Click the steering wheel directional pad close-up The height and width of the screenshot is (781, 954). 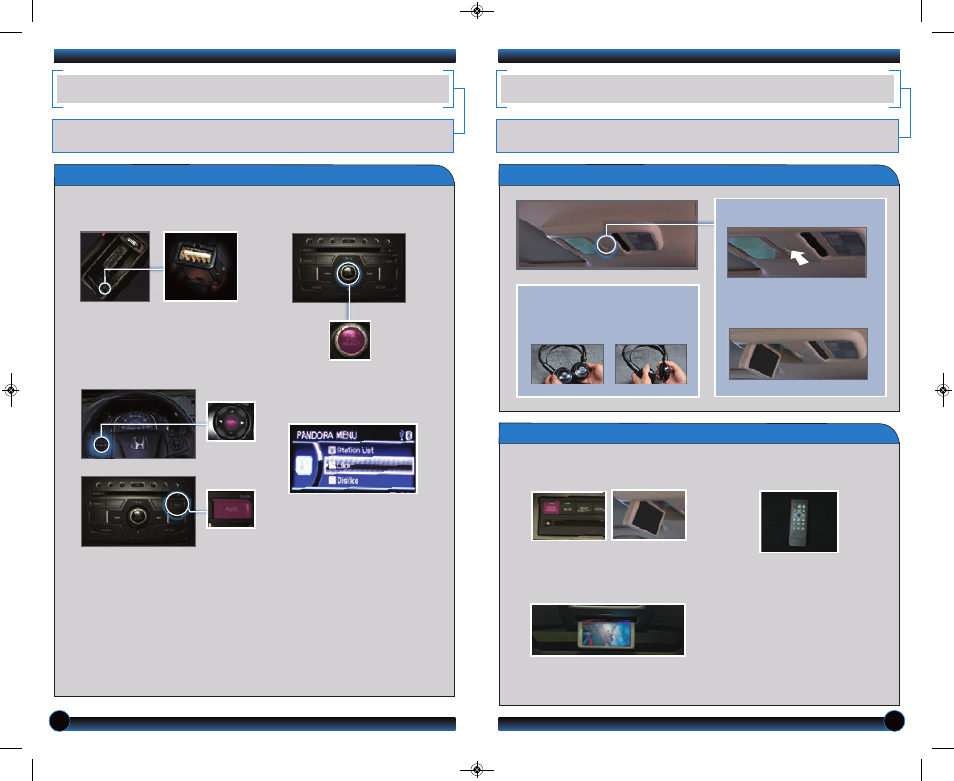231,421
